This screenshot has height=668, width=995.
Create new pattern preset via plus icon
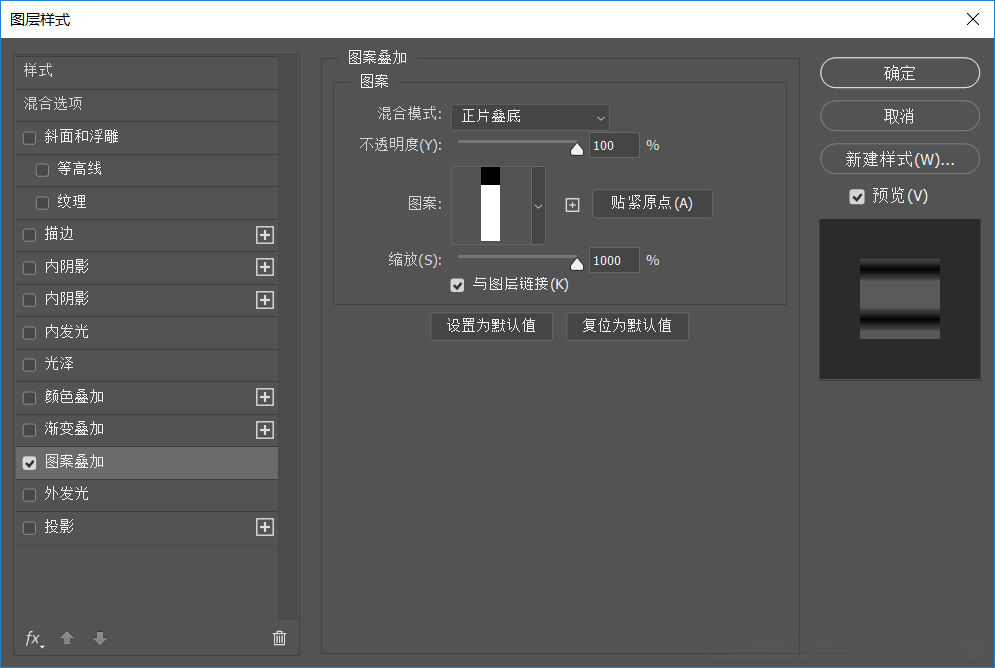(572, 204)
